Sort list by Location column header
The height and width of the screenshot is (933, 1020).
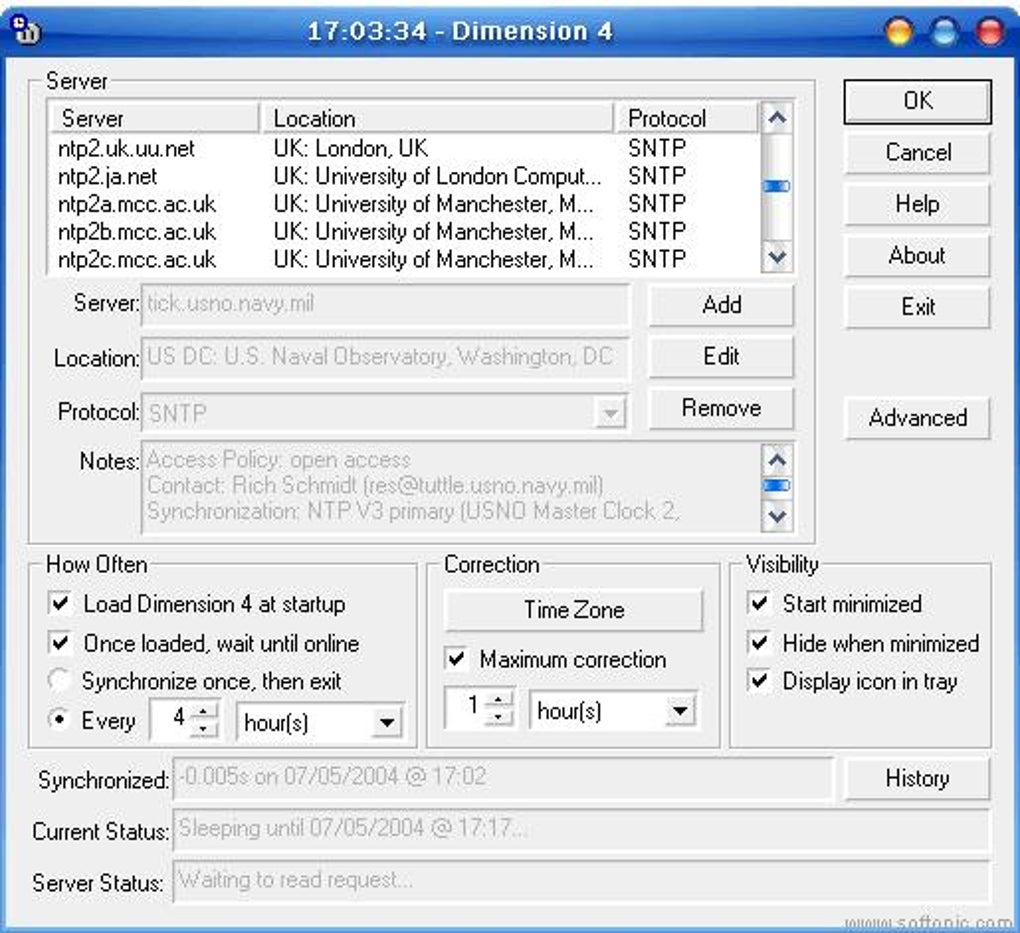click(437, 118)
